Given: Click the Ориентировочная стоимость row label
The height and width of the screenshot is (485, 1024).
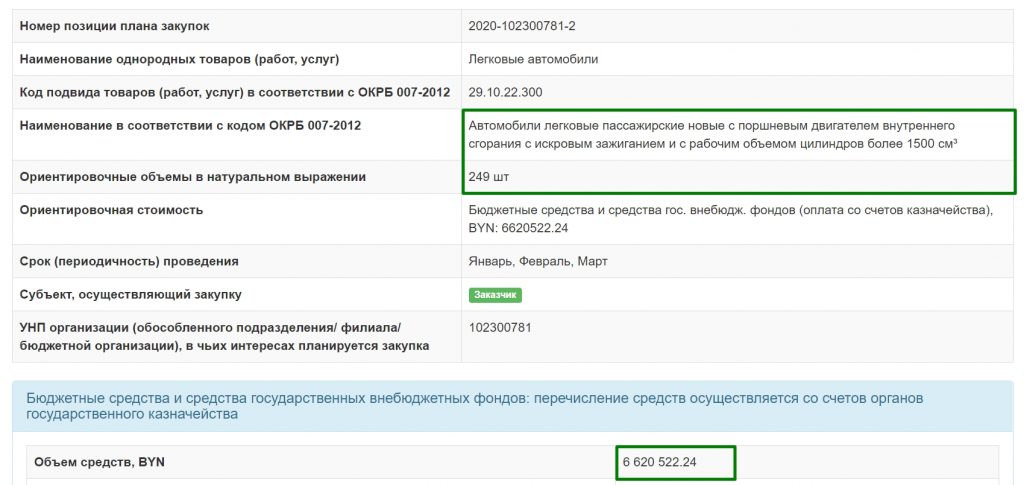Looking at the screenshot, I should pyautogui.click(x=111, y=210).
